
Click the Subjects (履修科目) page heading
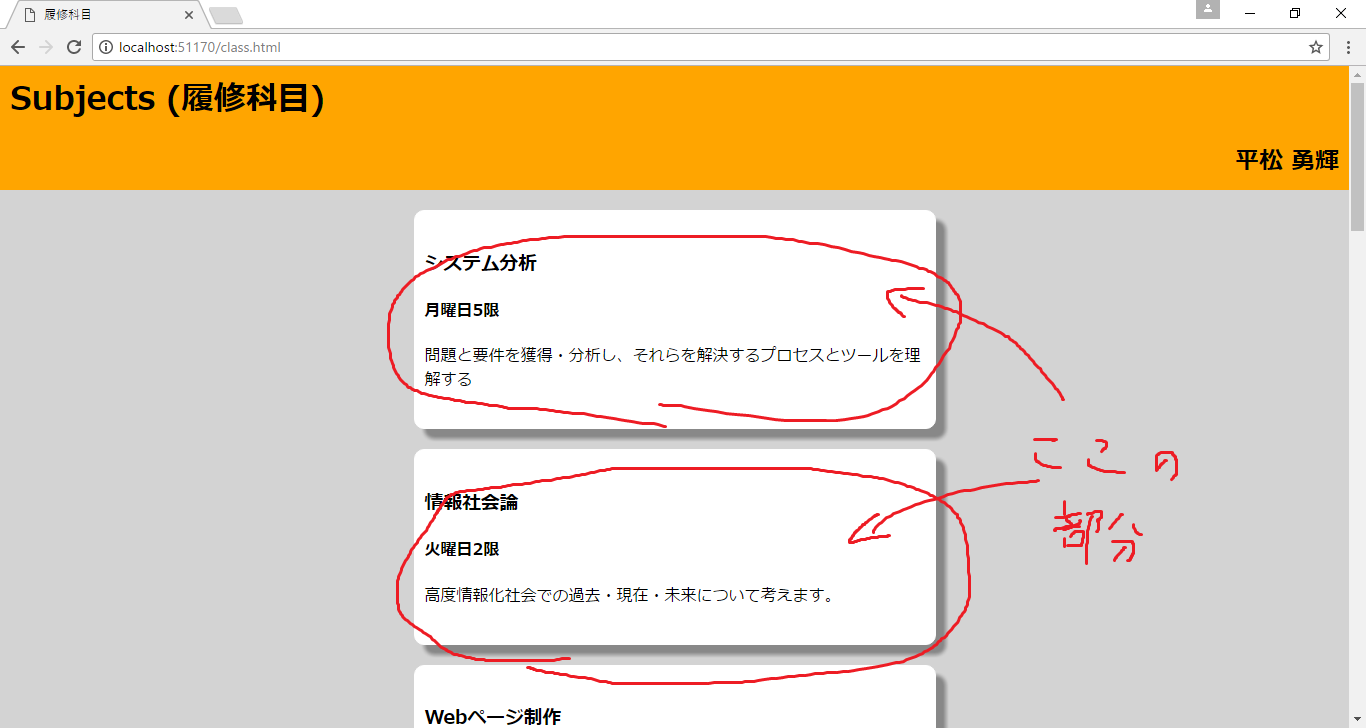[165, 99]
